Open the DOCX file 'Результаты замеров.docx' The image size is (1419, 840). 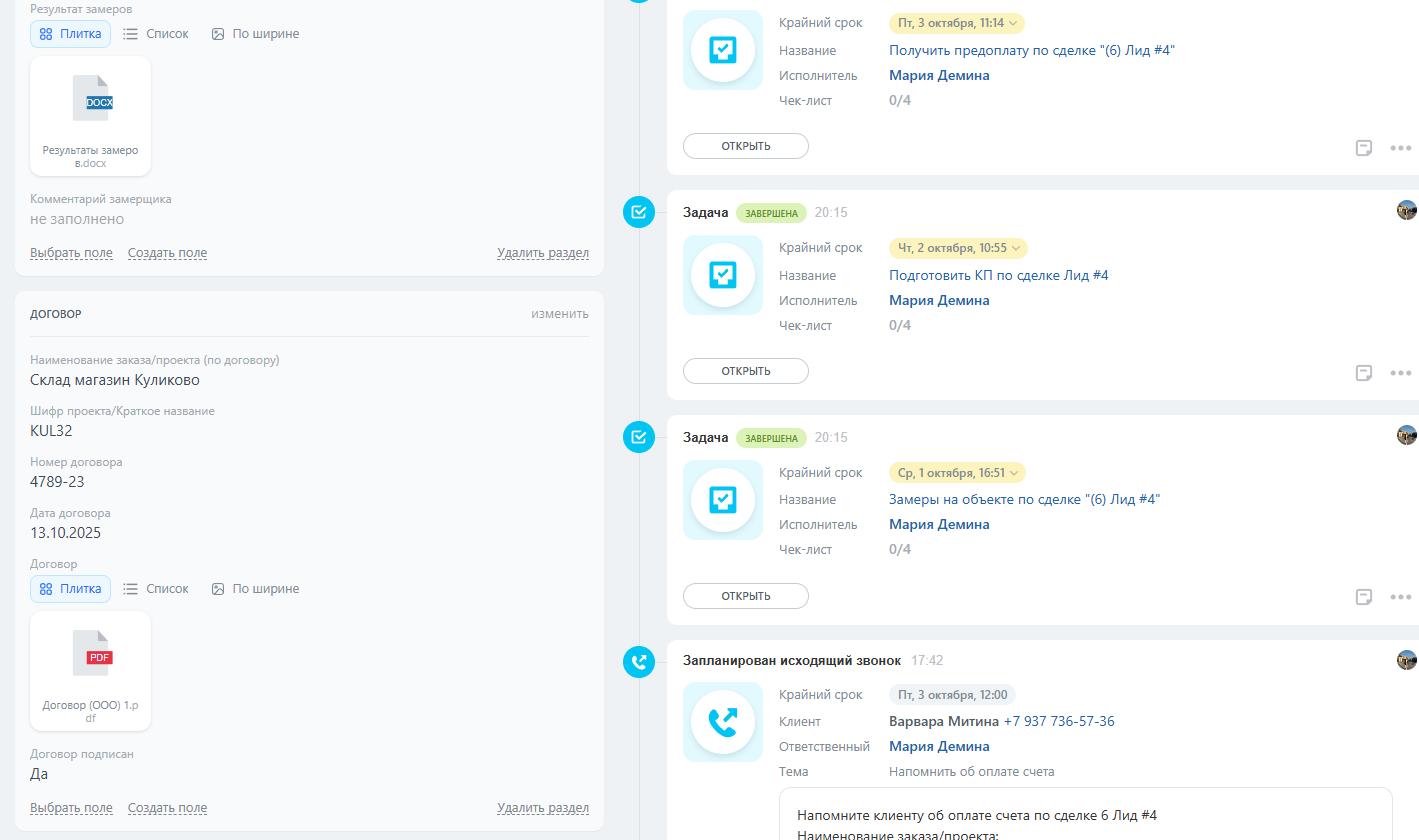click(91, 116)
